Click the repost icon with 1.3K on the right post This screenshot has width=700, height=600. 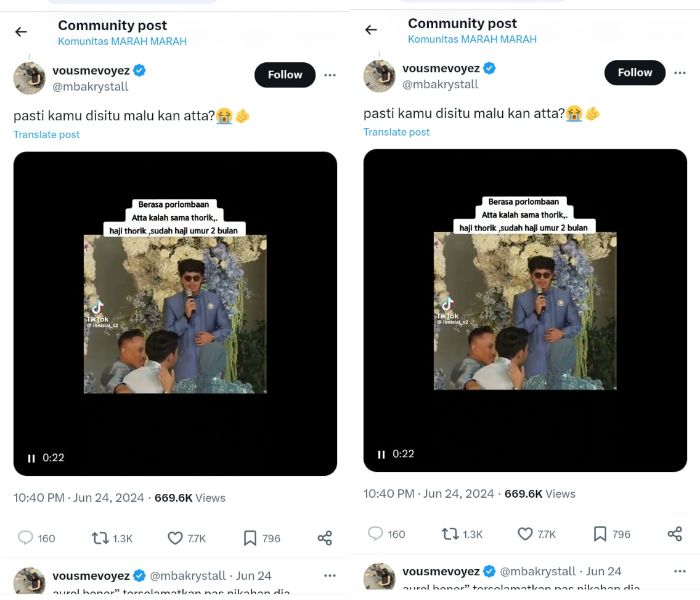(x=450, y=534)
